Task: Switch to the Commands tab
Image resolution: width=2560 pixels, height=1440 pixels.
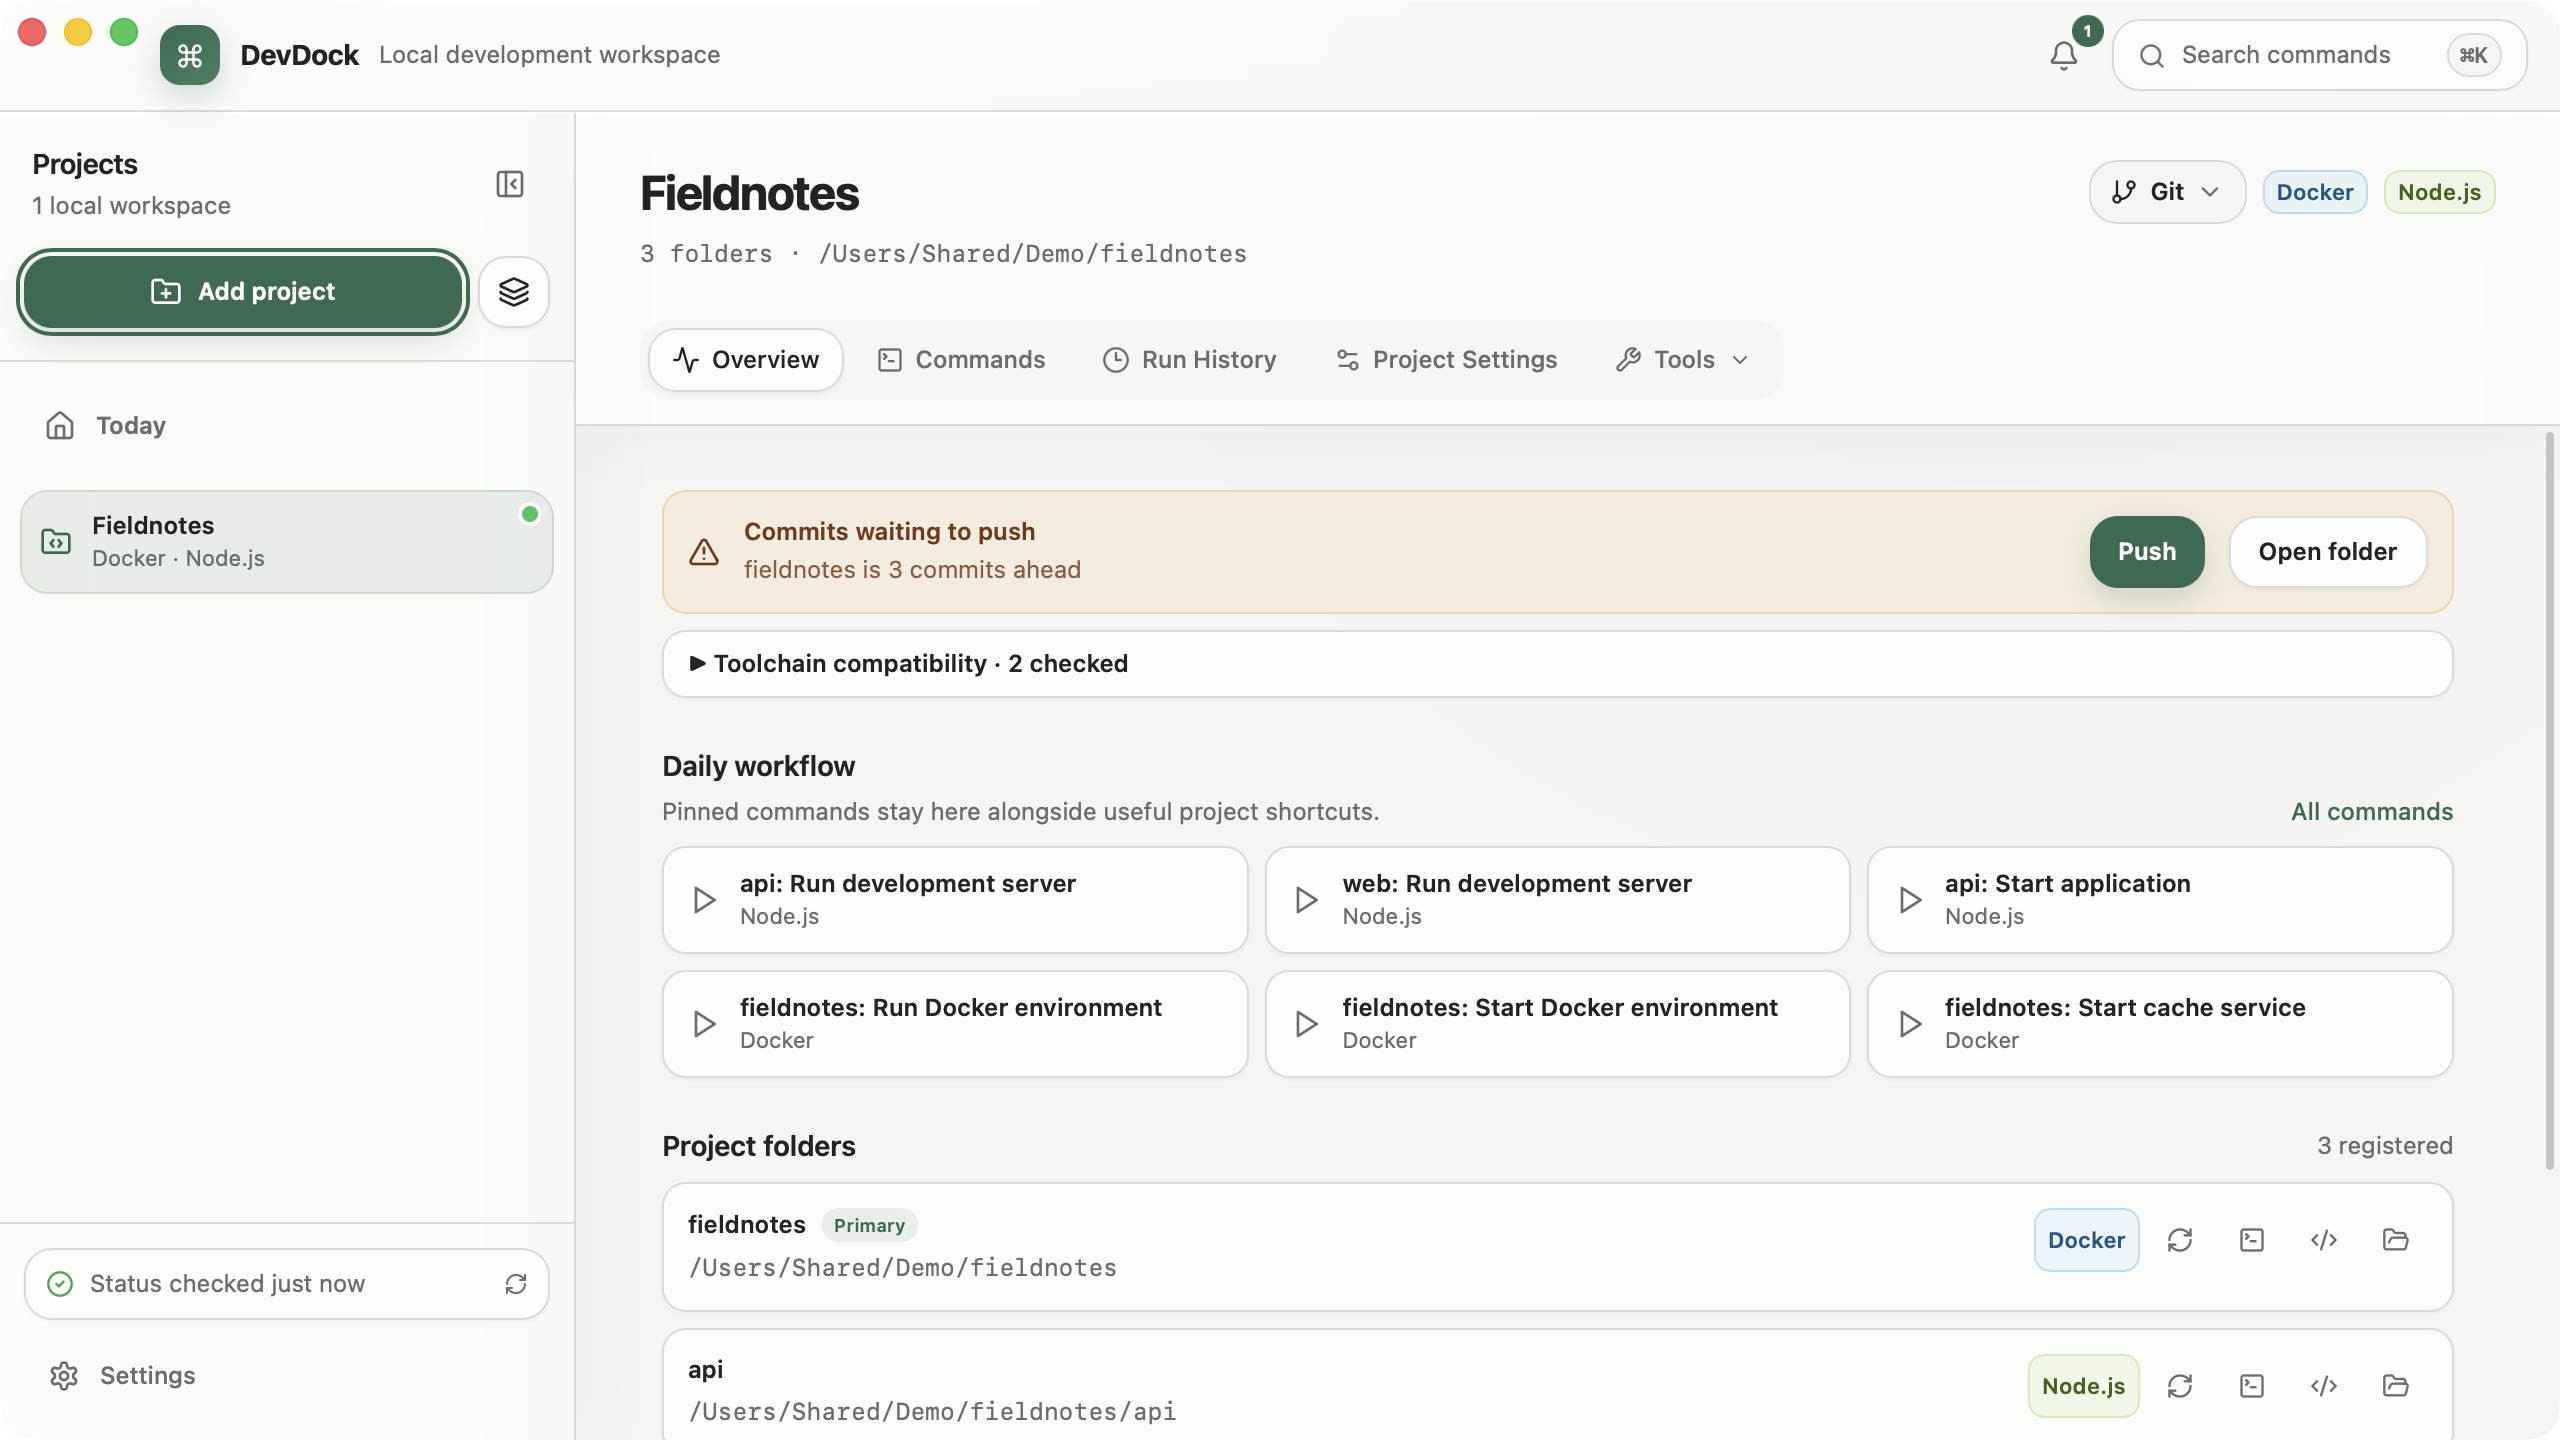Action: click(x=961, y=360)
